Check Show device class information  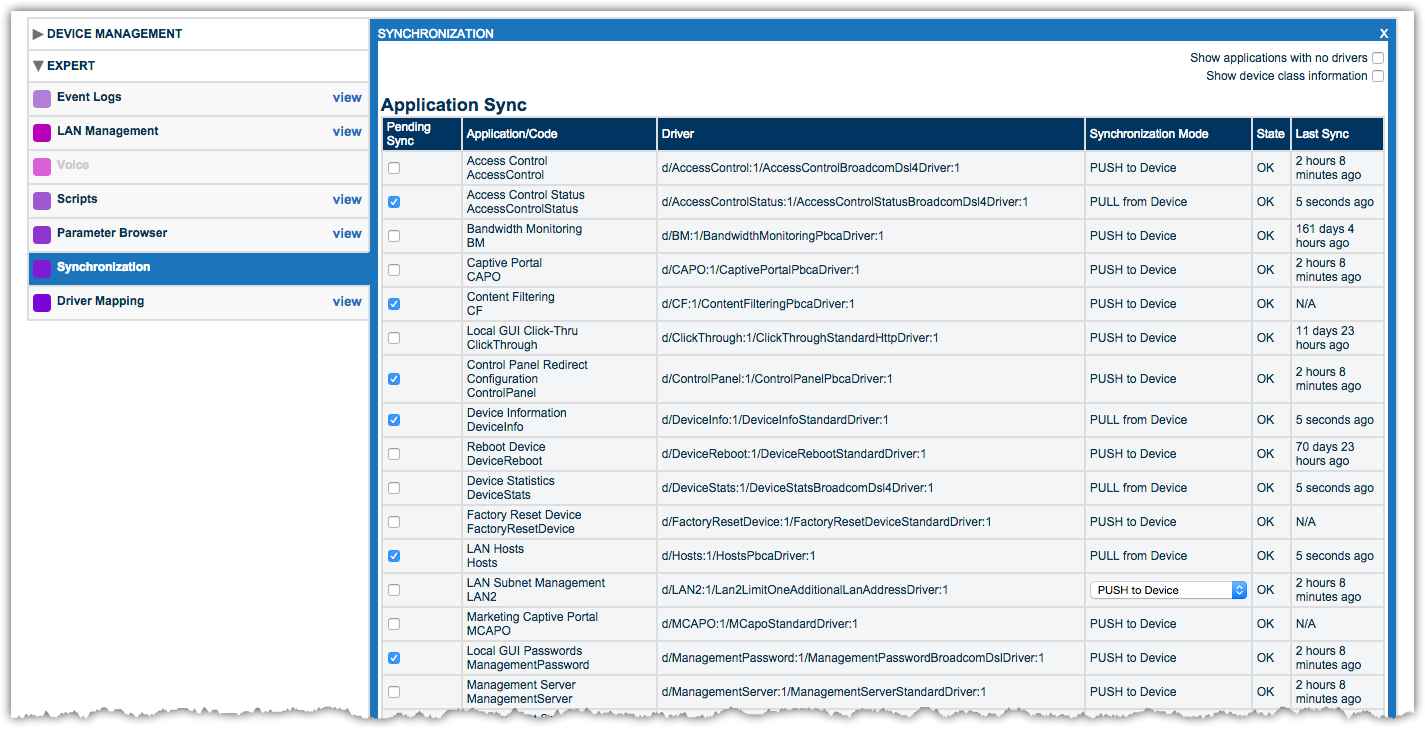tap(1378, 76)
